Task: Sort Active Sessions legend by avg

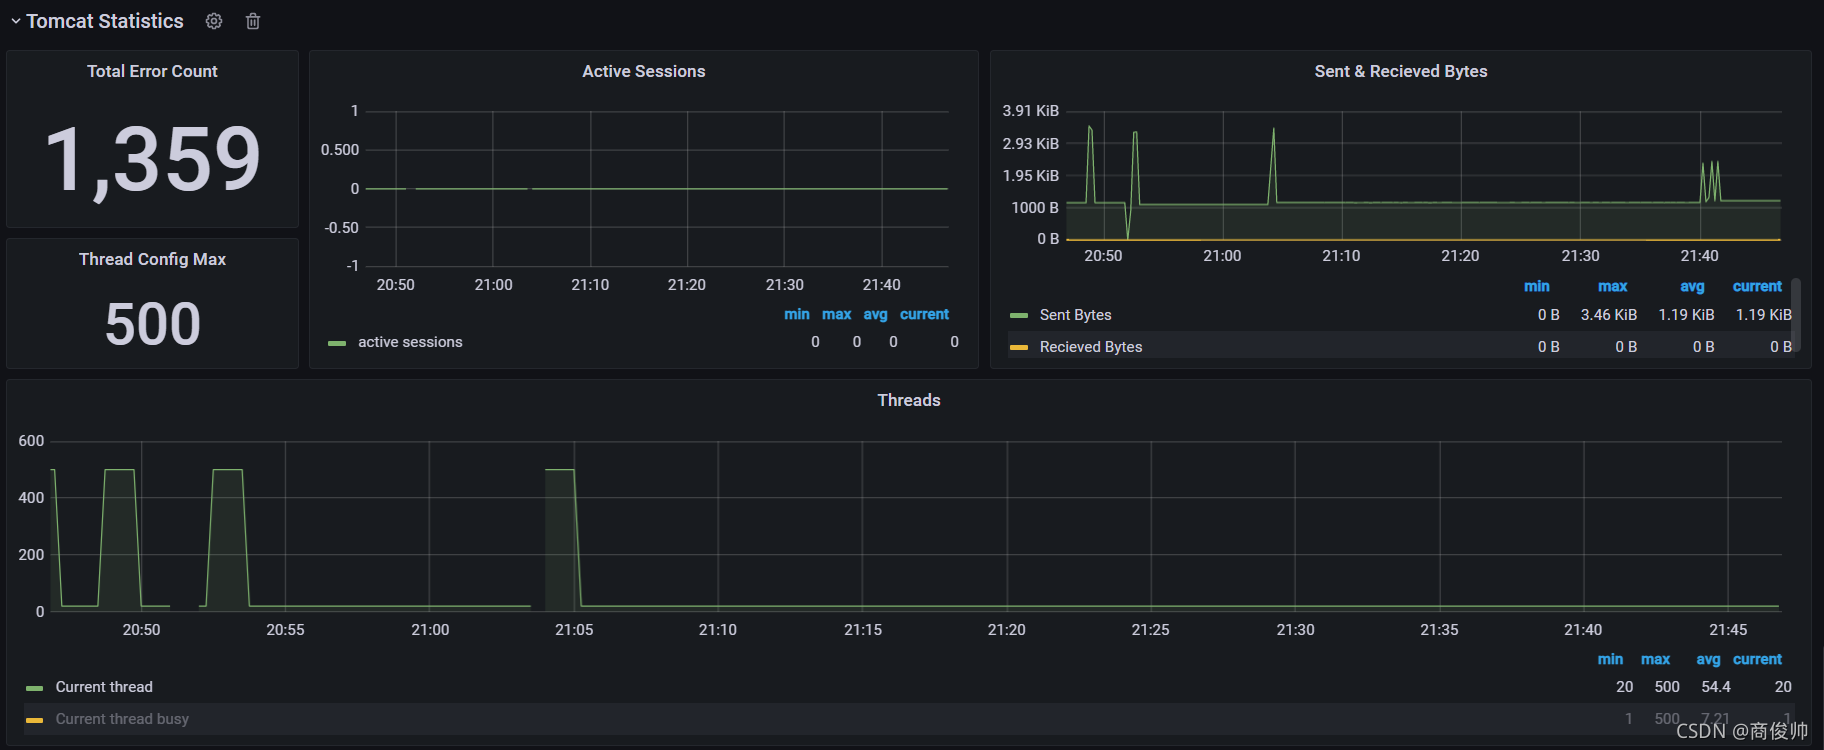Action: point(876,314)
